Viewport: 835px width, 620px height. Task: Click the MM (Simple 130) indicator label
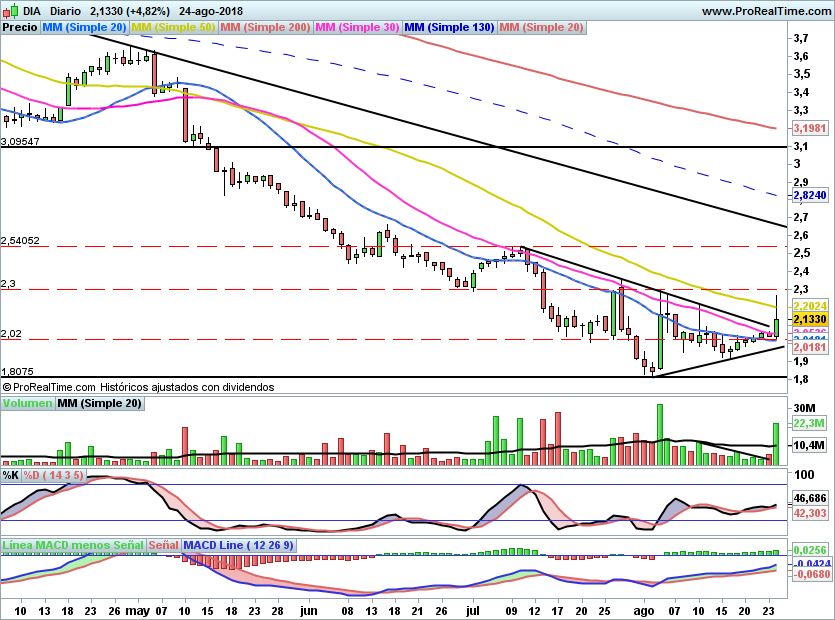click(449, 27)
